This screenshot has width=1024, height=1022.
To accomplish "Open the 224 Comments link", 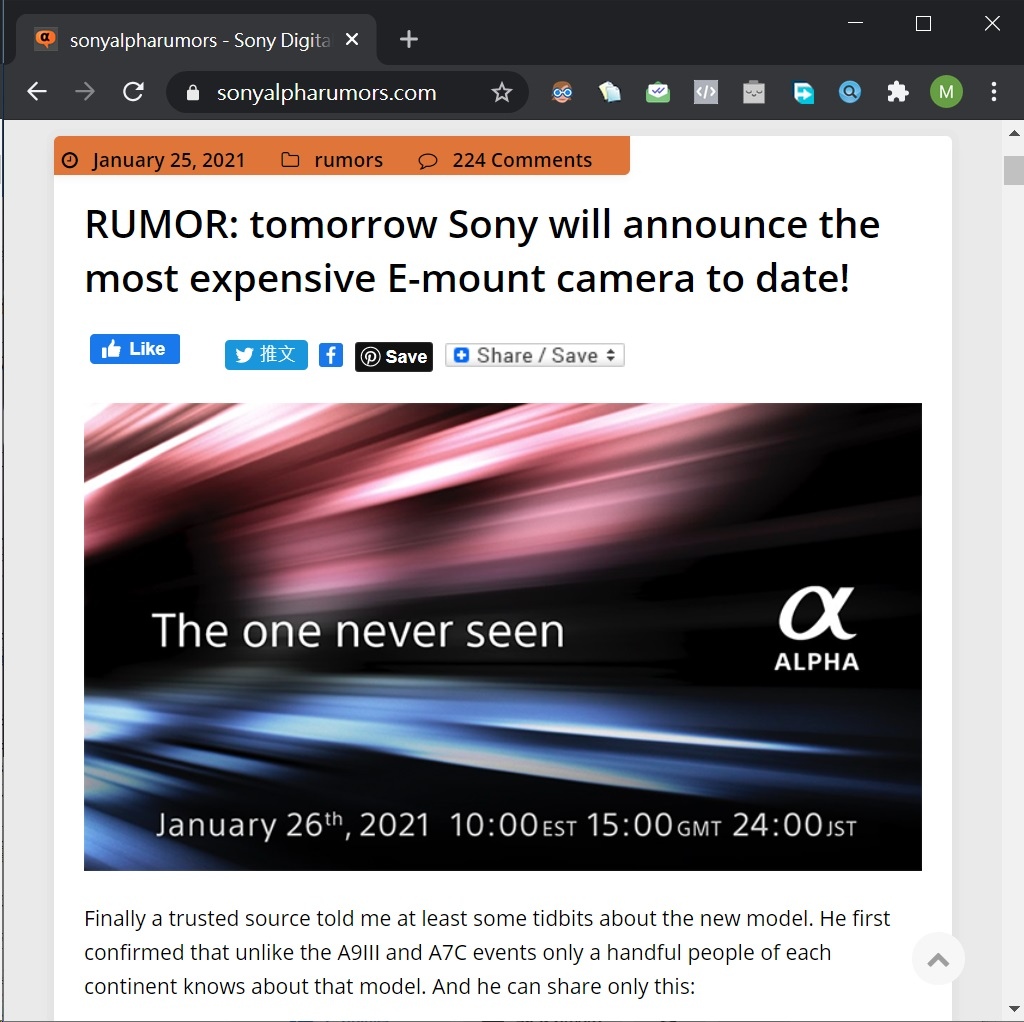I will (x=522, y=160).
